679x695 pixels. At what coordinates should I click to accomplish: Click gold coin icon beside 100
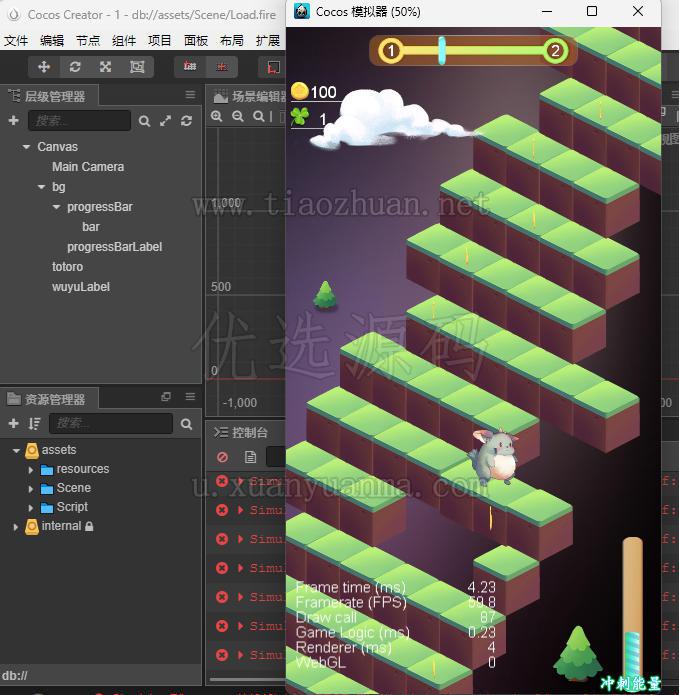point(300,91)
